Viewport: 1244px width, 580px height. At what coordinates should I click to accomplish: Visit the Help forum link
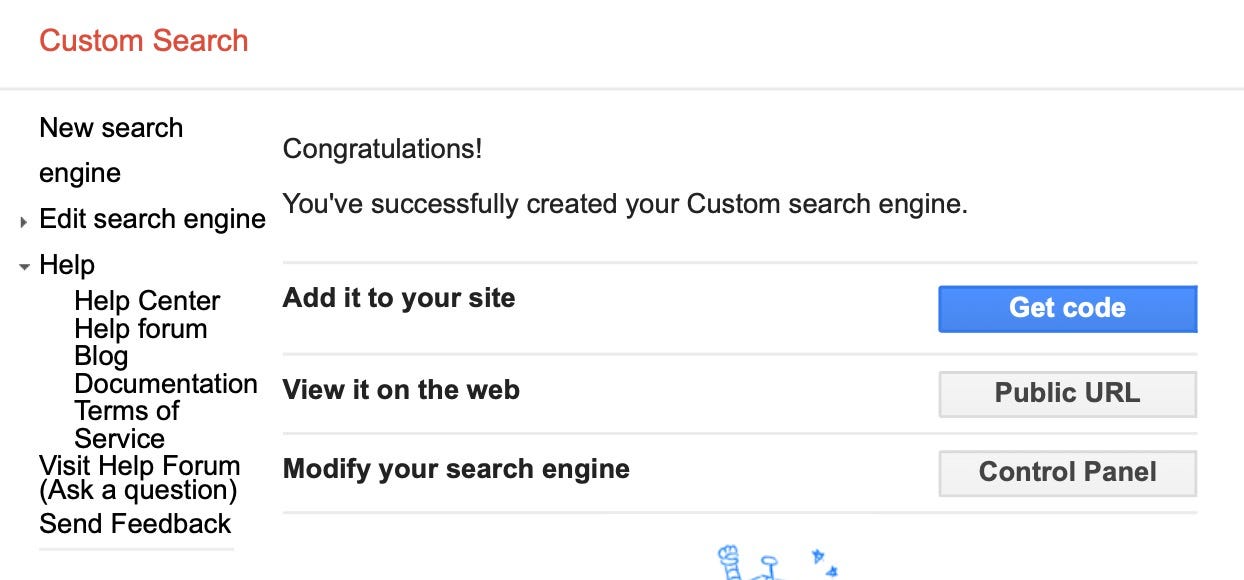pos(139,329)
